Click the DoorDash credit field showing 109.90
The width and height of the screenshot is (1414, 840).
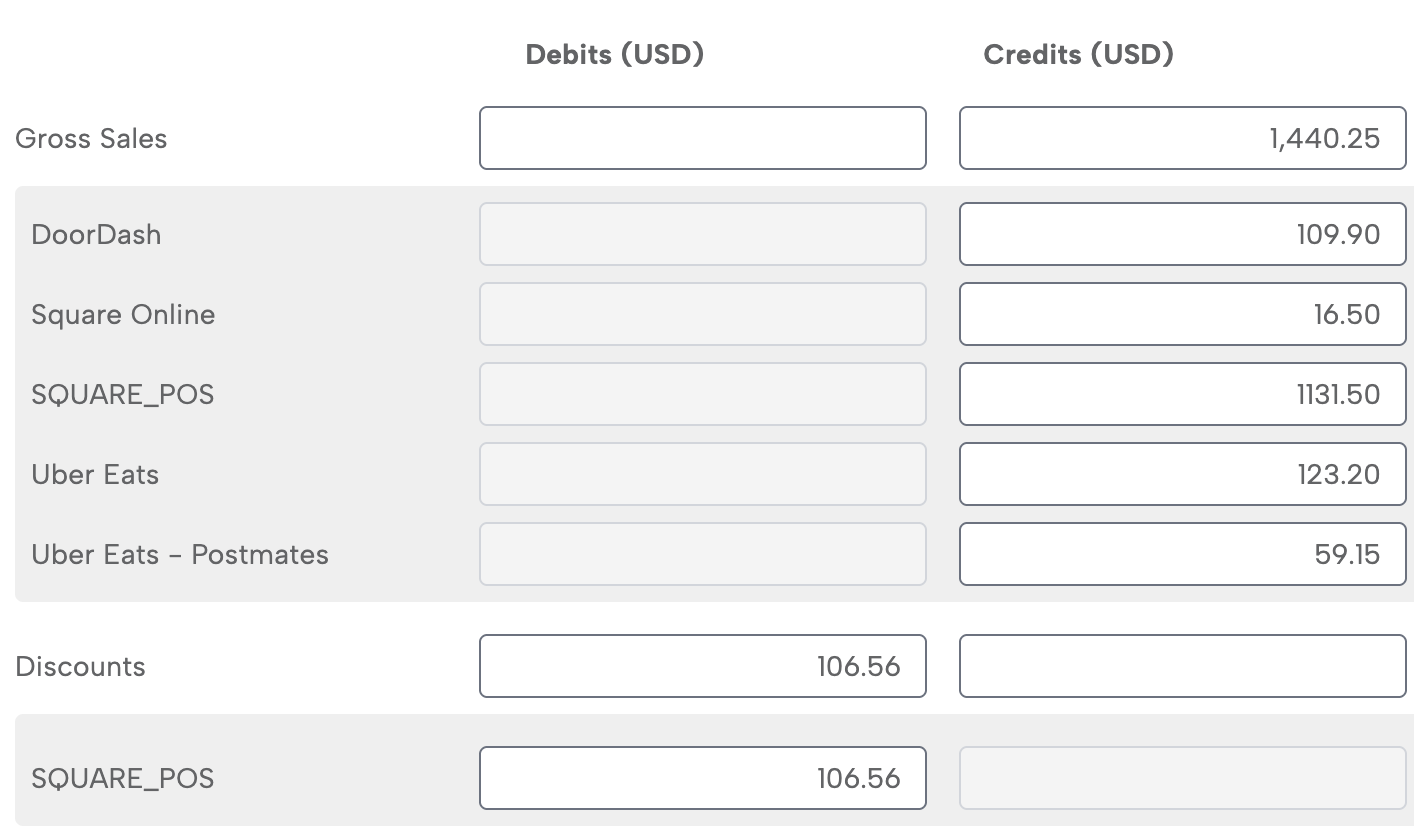pyautogui.click(x=1182, y=234)
